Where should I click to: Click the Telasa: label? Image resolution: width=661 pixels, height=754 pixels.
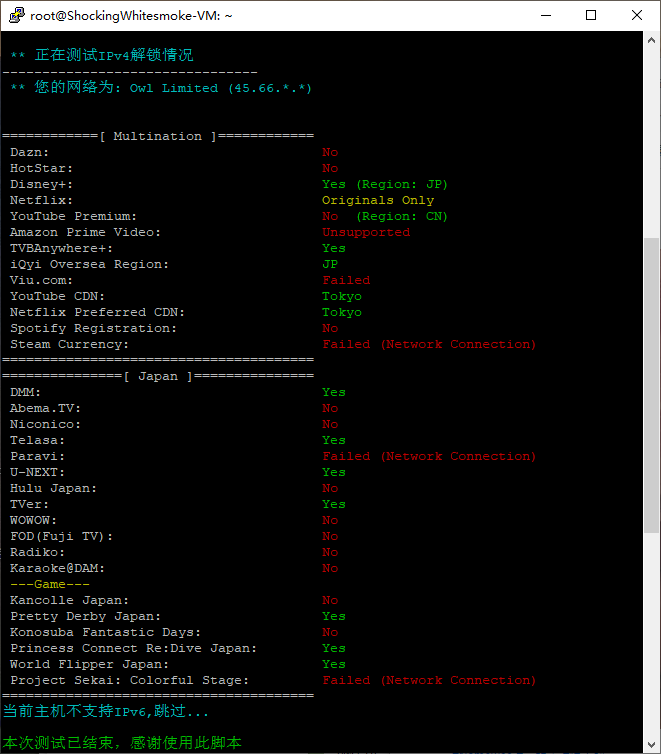(x=37, y=440)
